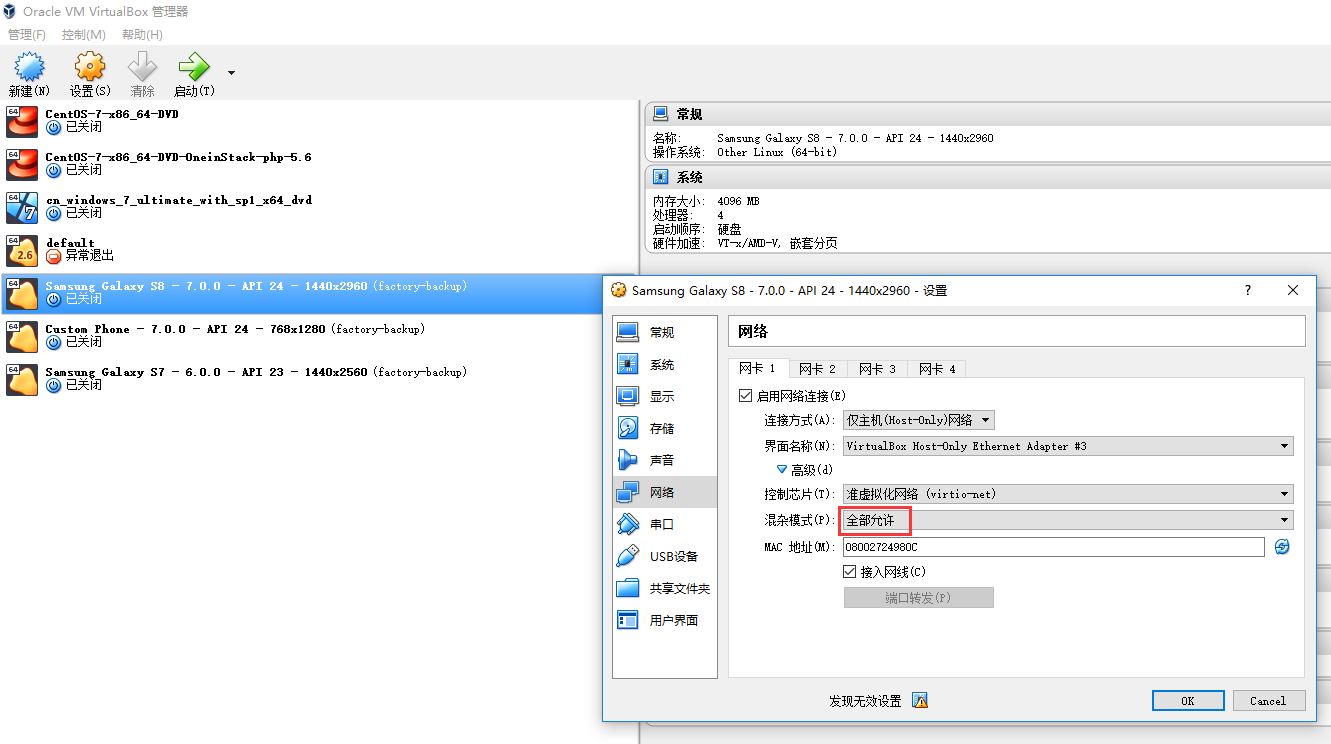Open the 混杂模式 (Promiscuous Mode) dropdown

[1066, 520]
